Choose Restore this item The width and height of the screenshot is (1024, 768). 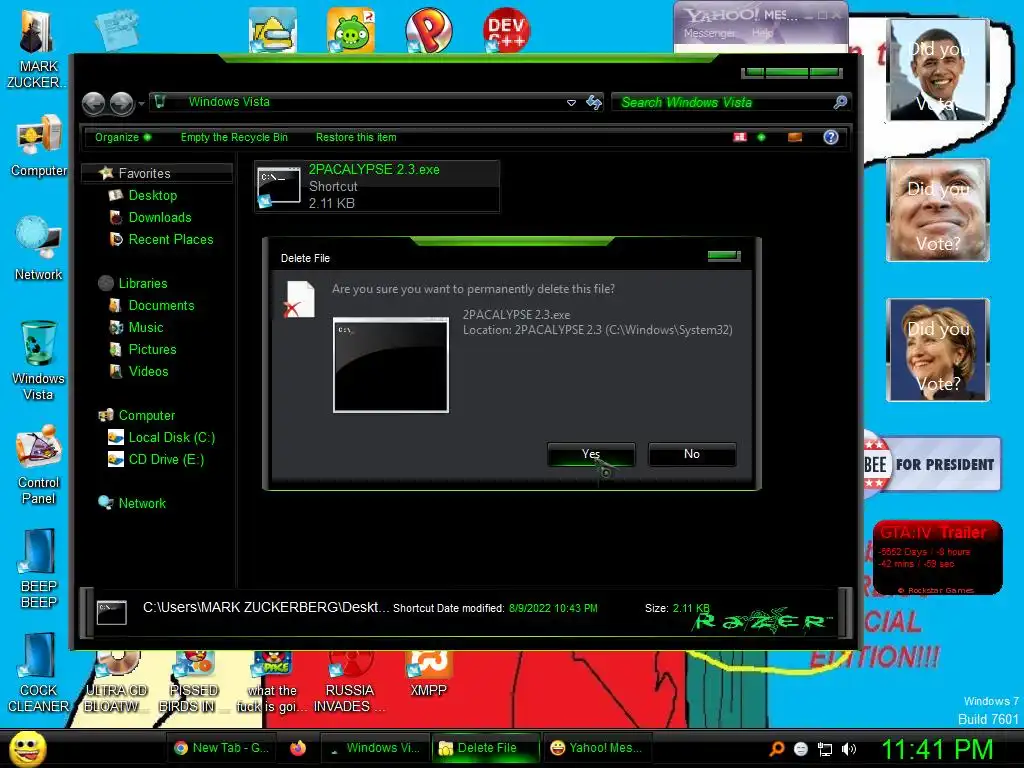coord(356,137)
